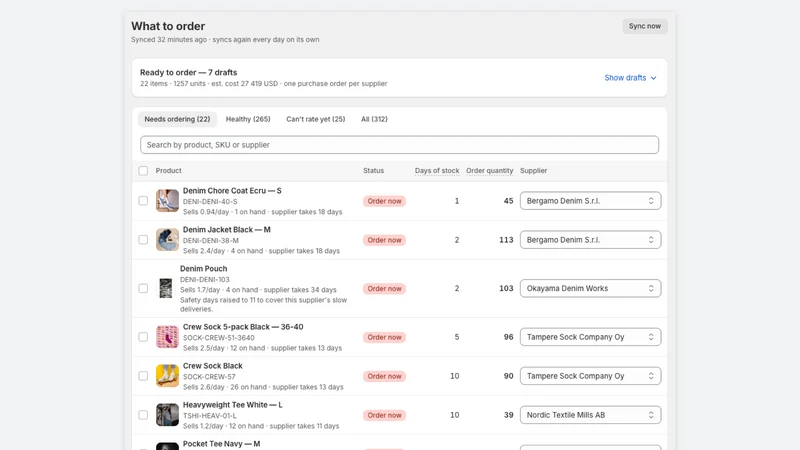Click the Product column header
800x450 pixels.
[x=168, y=170]
